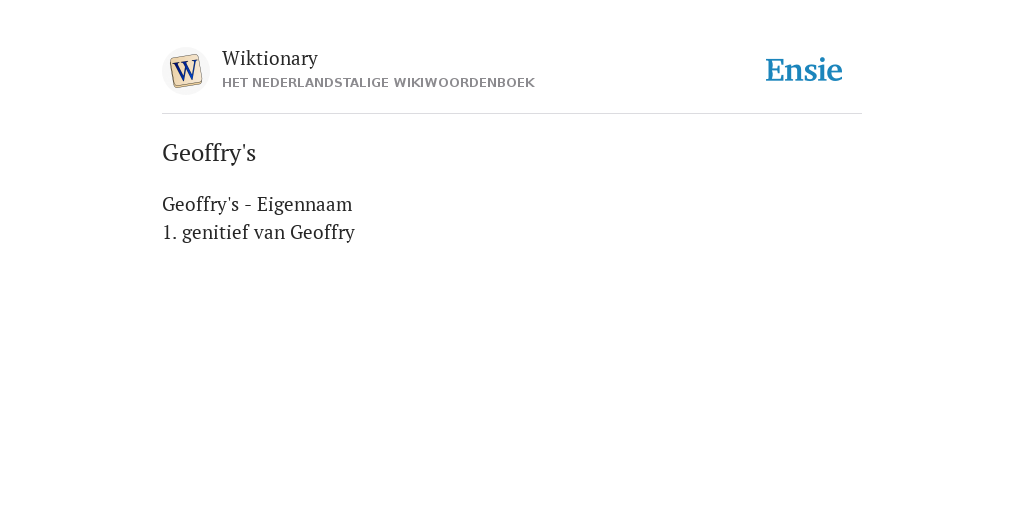Open the blue Ensie logo link
This screenshot has height=512, width=1024.
(x=804, y=71)
